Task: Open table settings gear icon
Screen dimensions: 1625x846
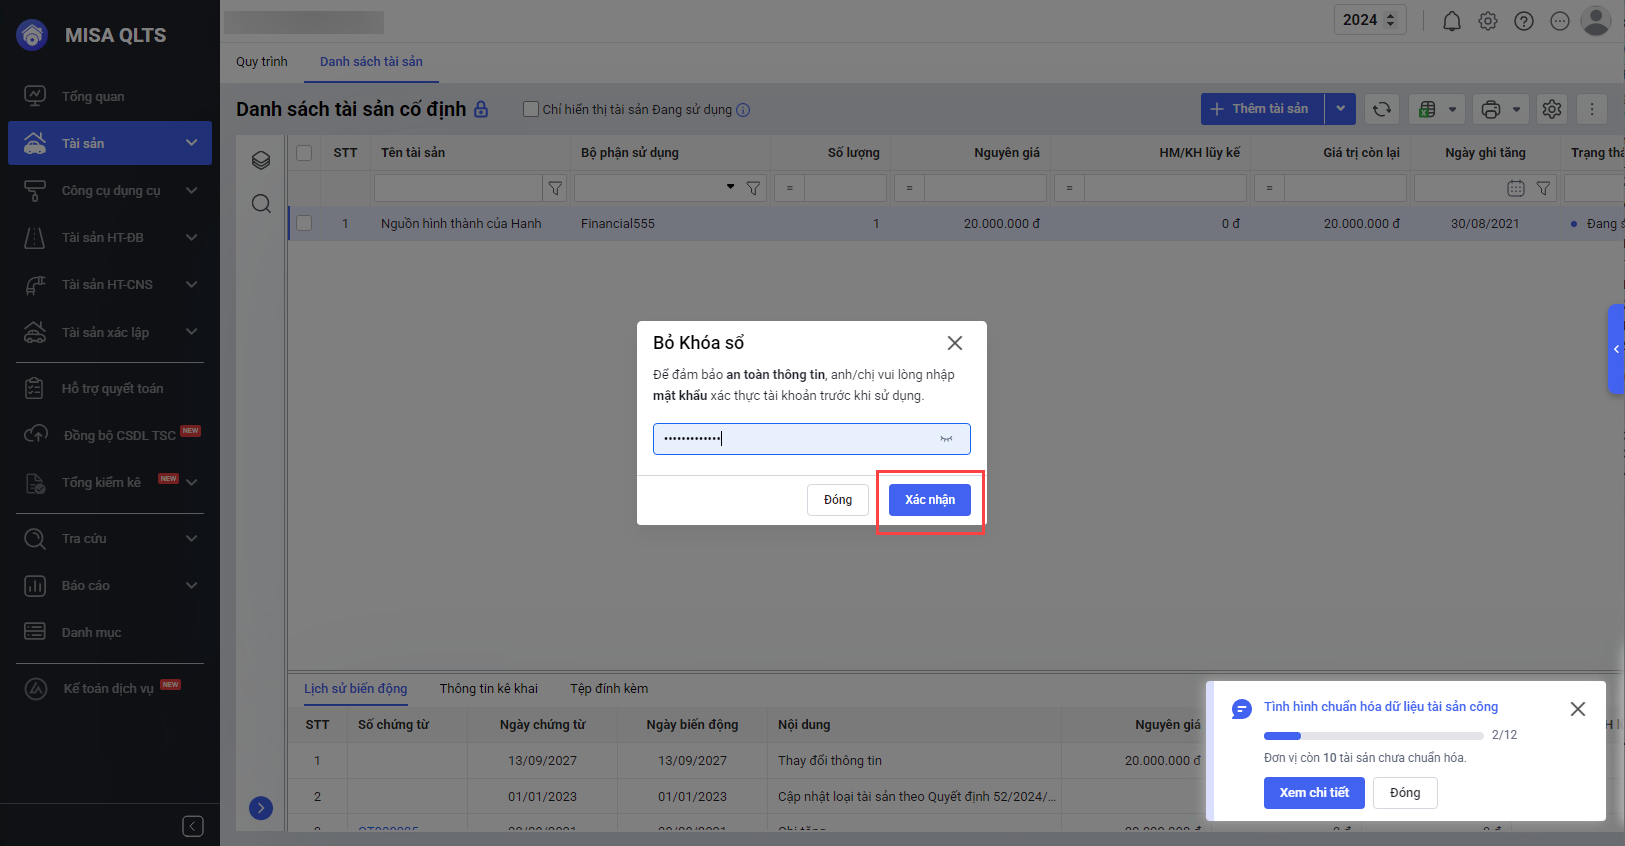Action: 1551,109
